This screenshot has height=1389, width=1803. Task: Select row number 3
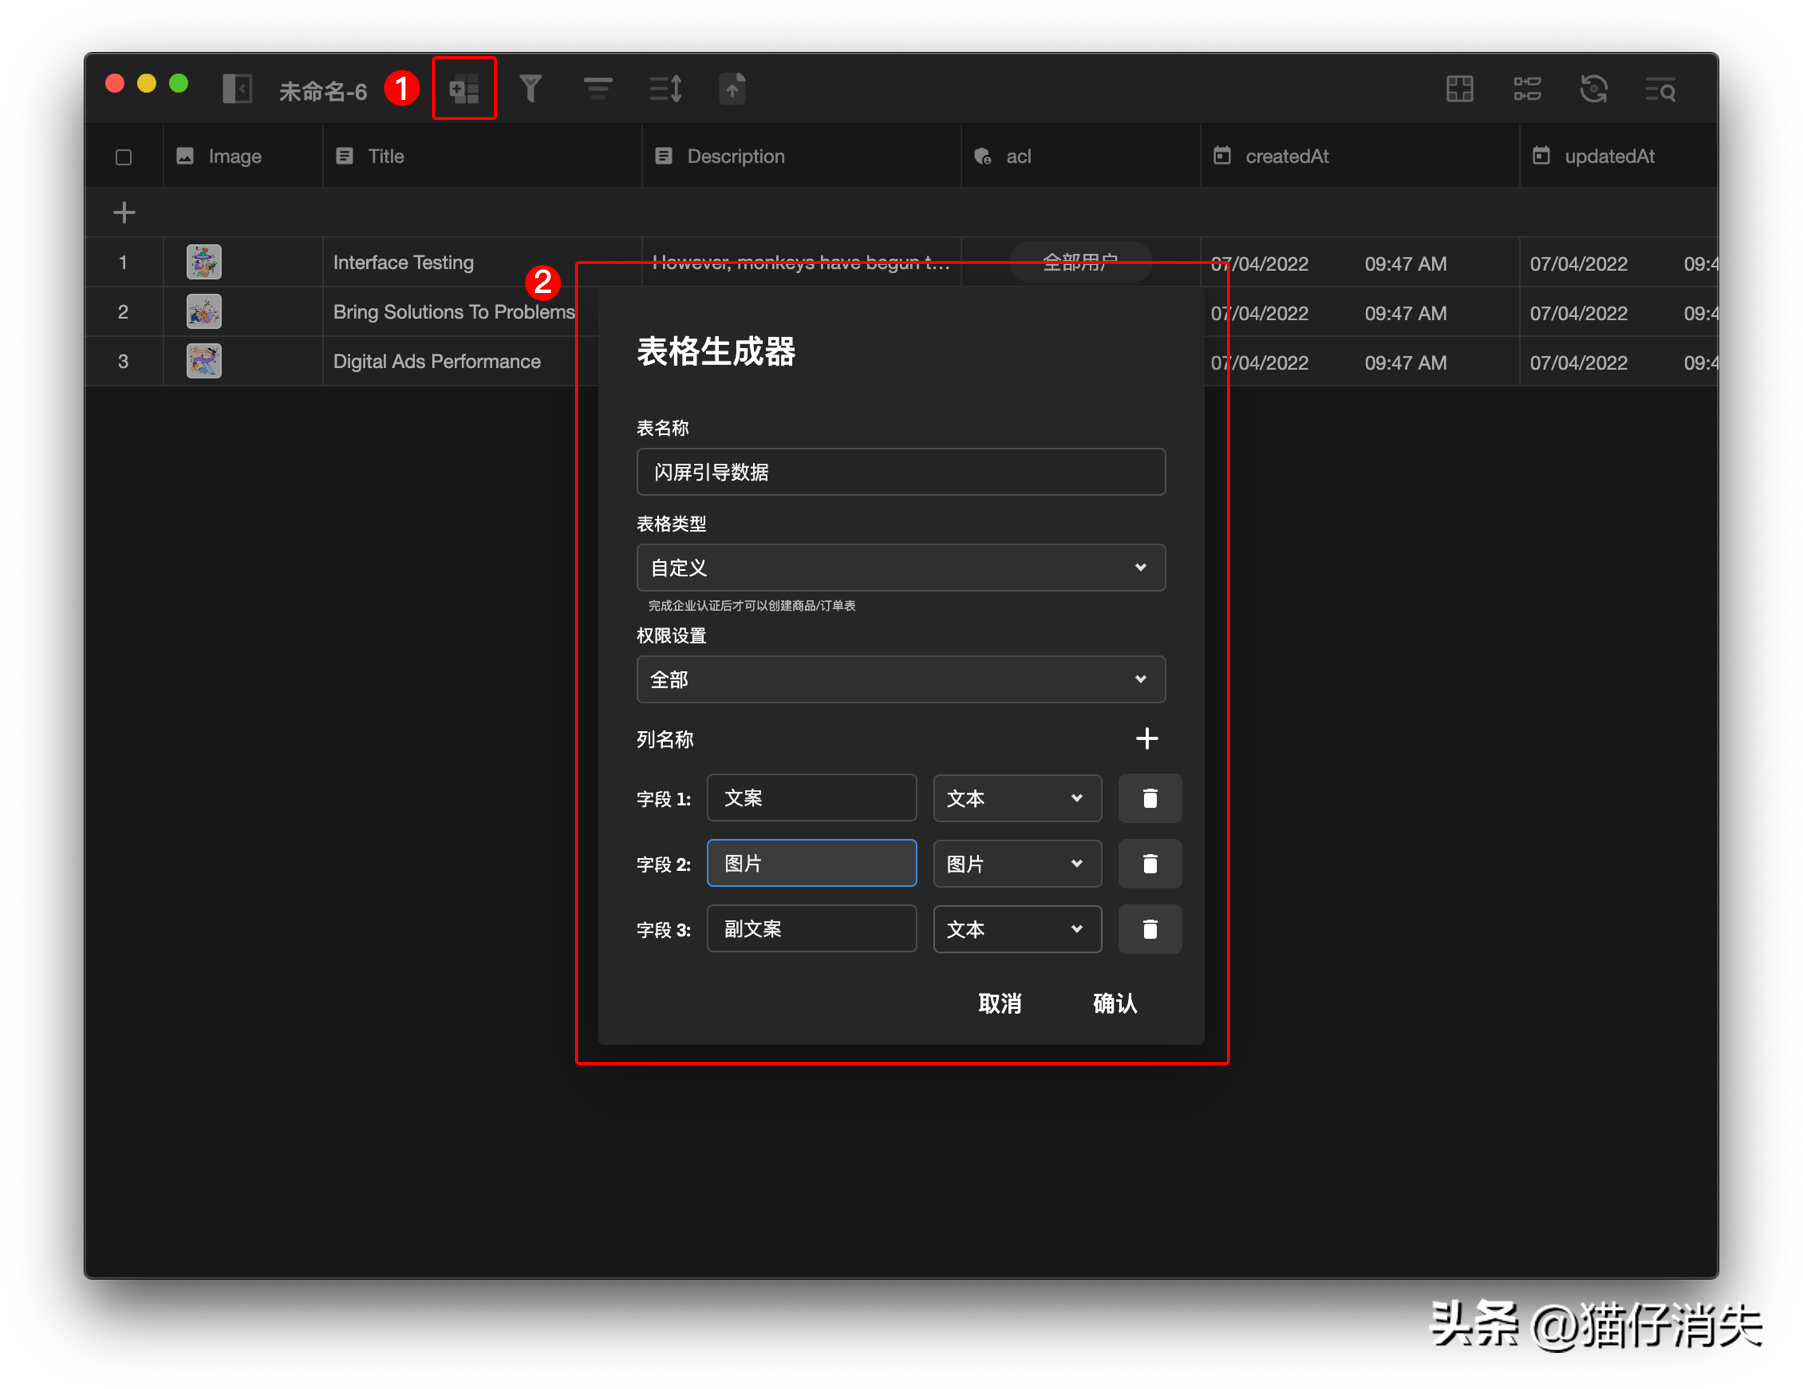[123, 361]
